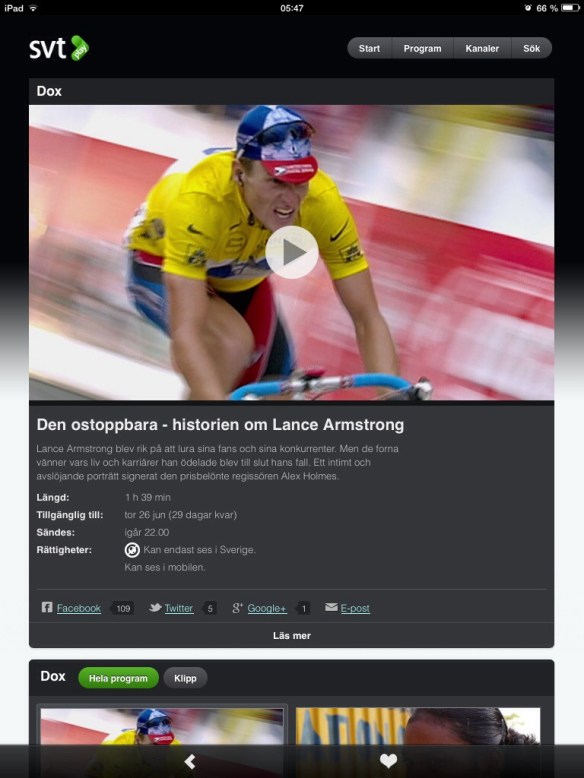Open the Start menu item

tap(369, 48)
